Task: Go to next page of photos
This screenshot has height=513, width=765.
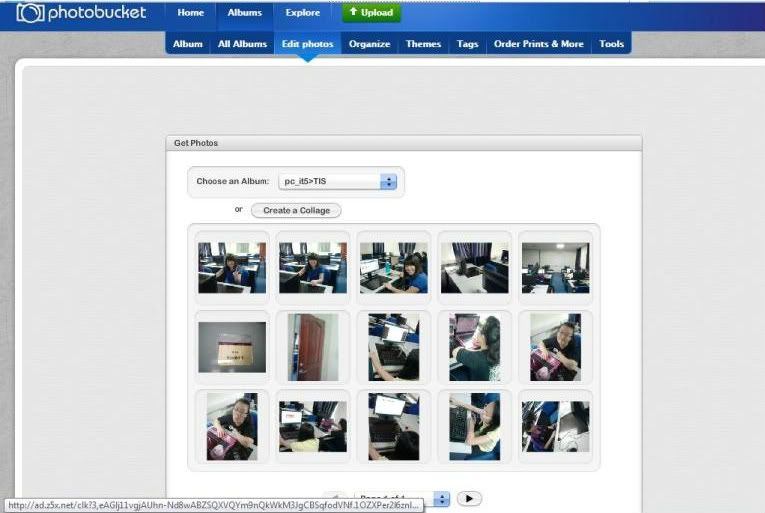Action: (x=468, y=498)
